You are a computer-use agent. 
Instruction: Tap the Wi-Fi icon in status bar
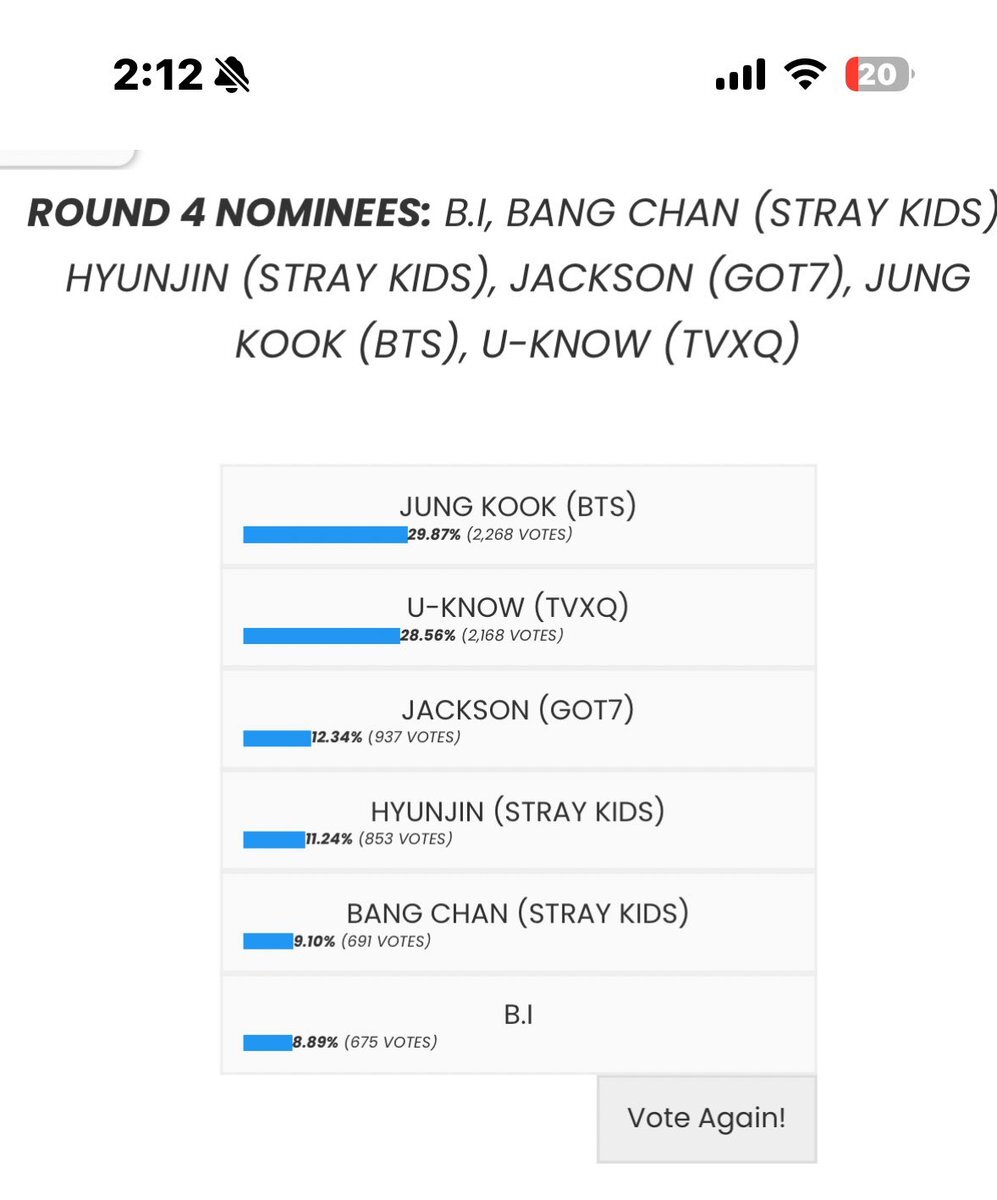[x=804, y=74]
